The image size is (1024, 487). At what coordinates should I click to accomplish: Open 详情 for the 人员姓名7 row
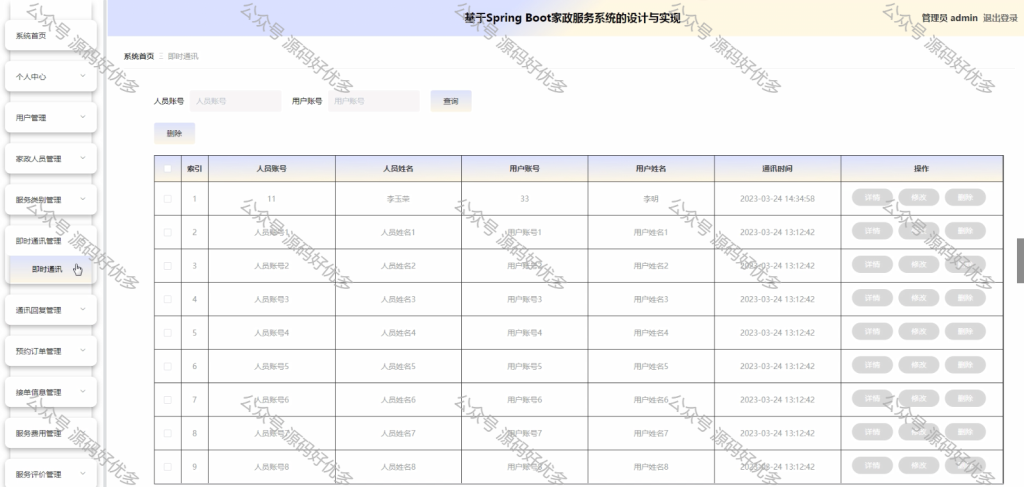872,432
